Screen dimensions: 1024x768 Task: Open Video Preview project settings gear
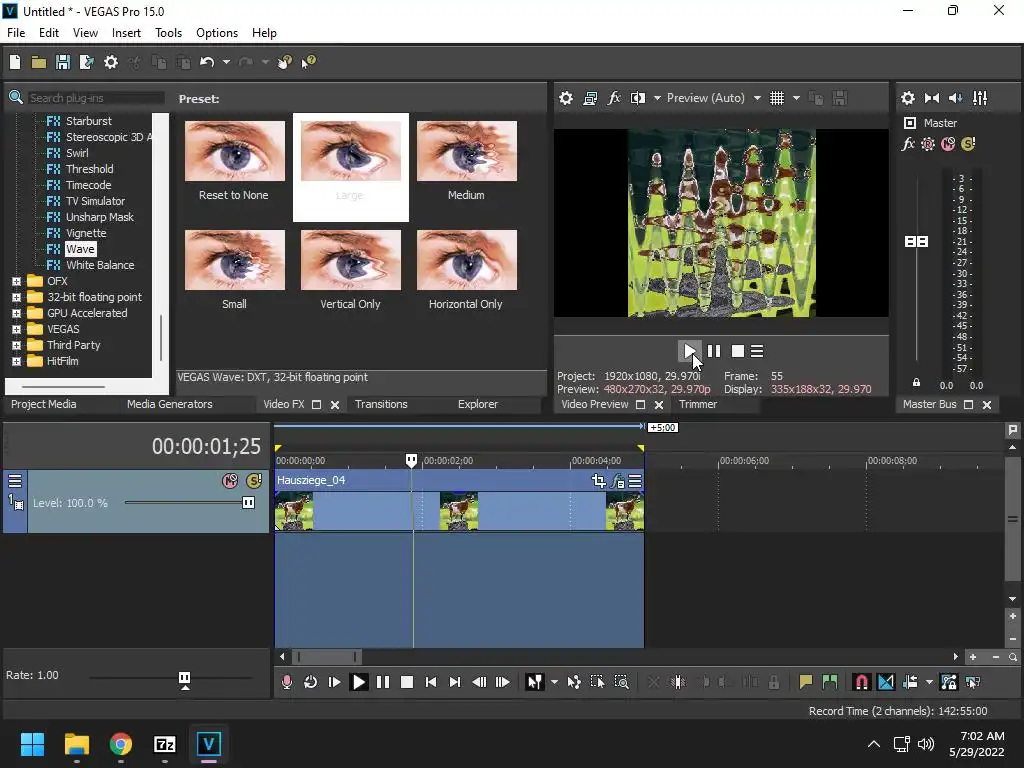[x=566, y=98]
